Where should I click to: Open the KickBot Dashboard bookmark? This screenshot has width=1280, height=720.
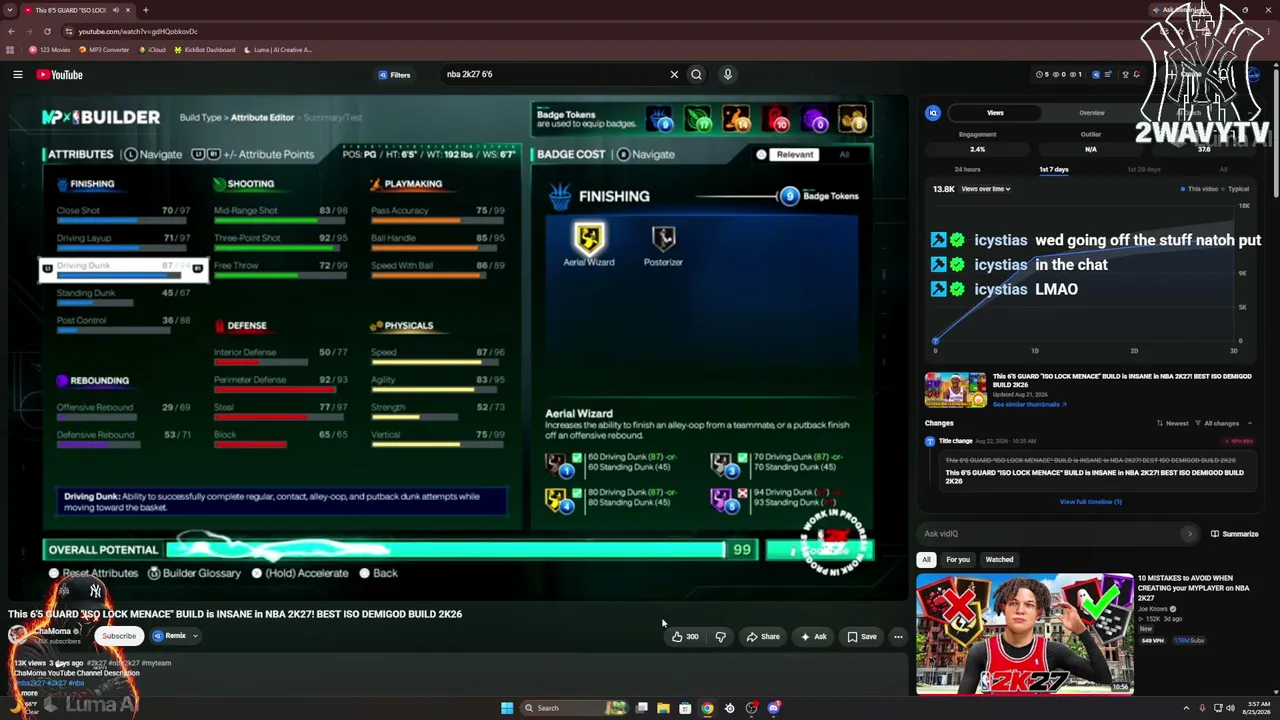point(205,49)
